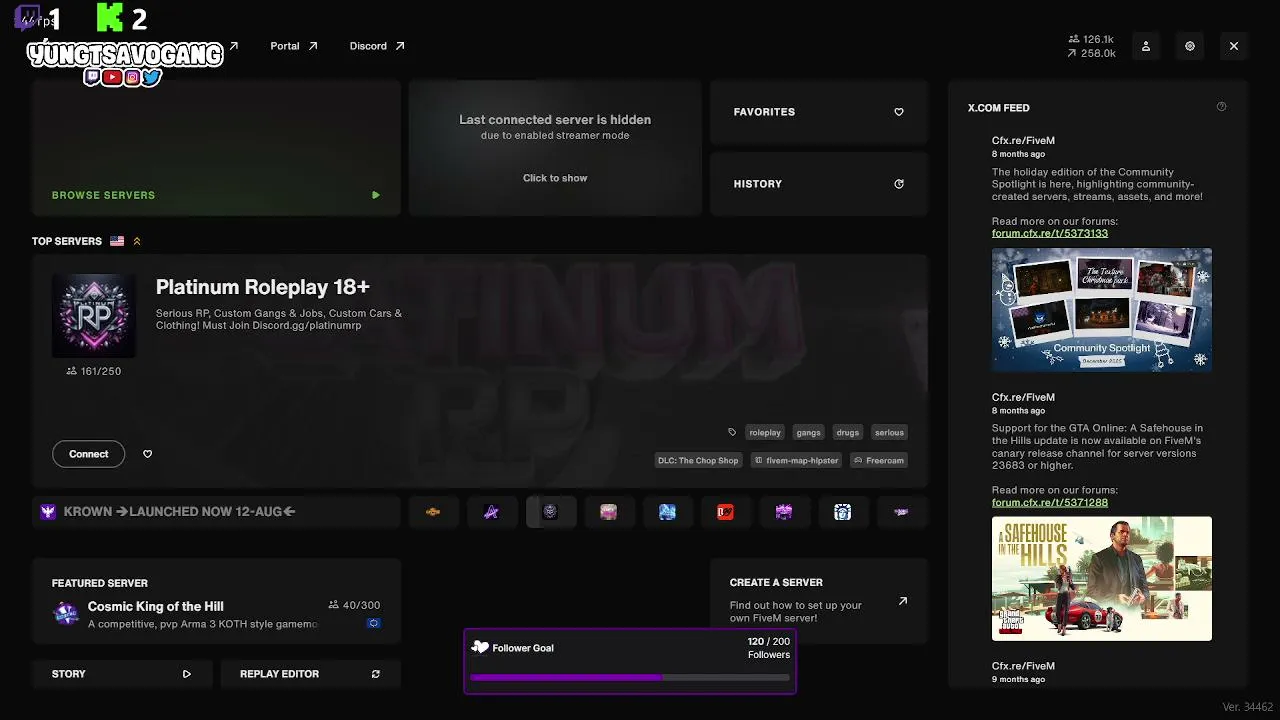Viewport: 1280px width, 720px height.
Task: Open the Safehouse in the Hills image
Action: click(1102, 579)
